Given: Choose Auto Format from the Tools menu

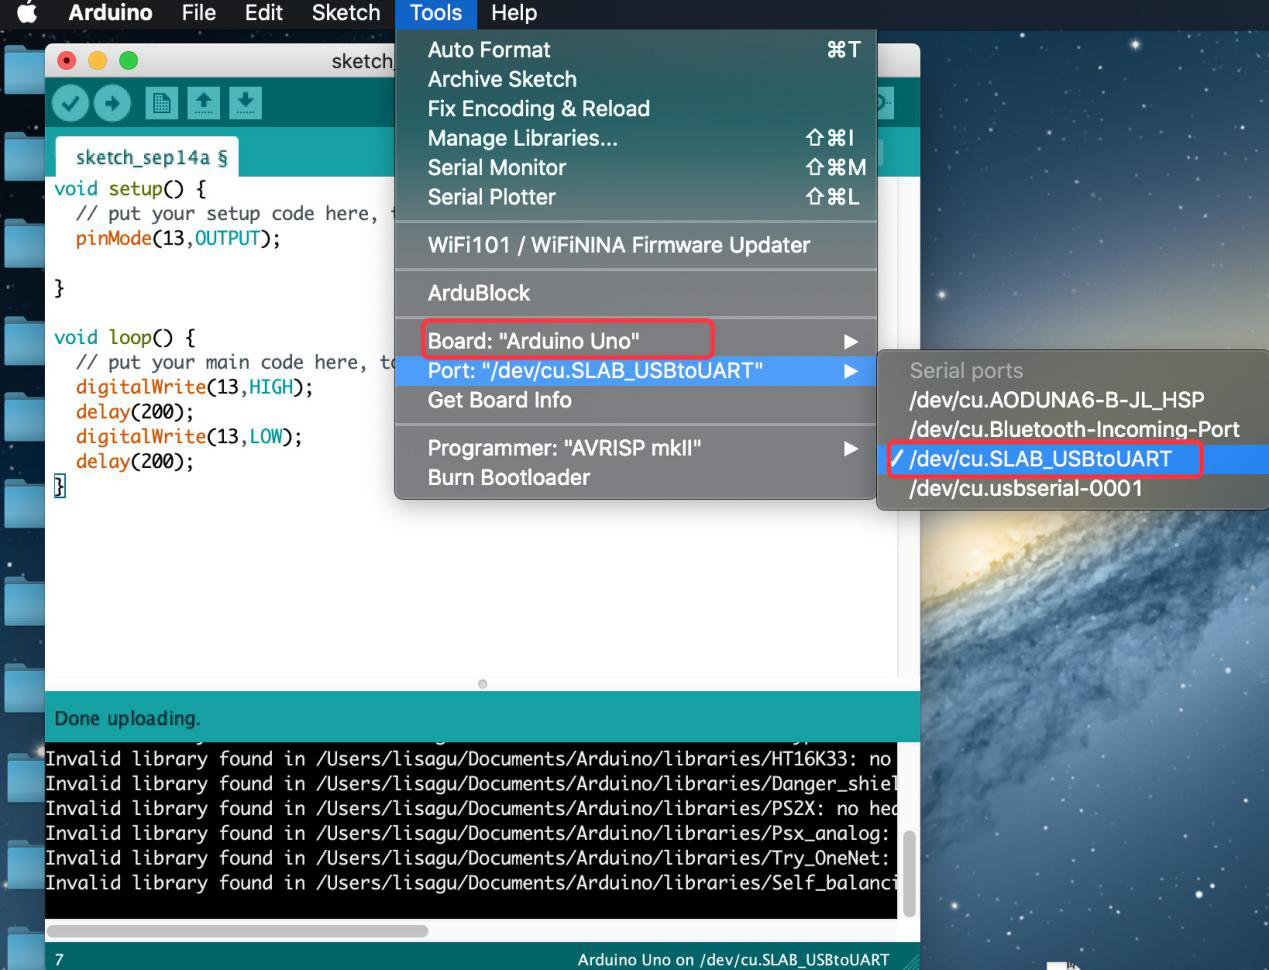Looking at the screenshot, I should [636, 50].
